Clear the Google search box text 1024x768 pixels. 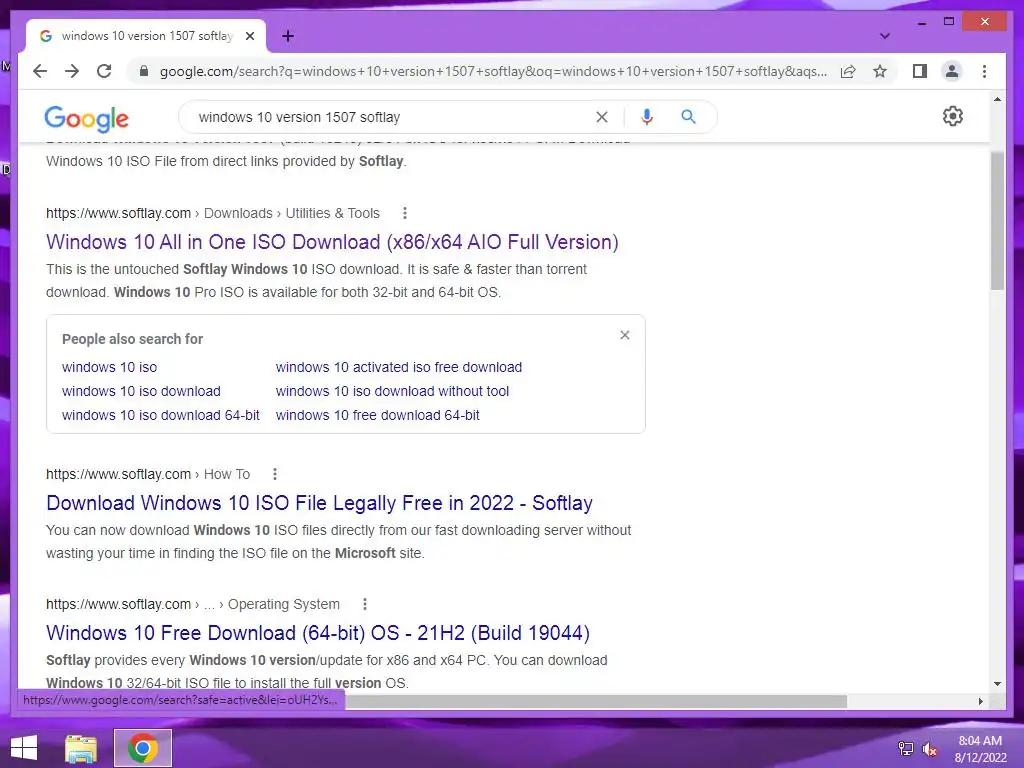coord(601,117)
